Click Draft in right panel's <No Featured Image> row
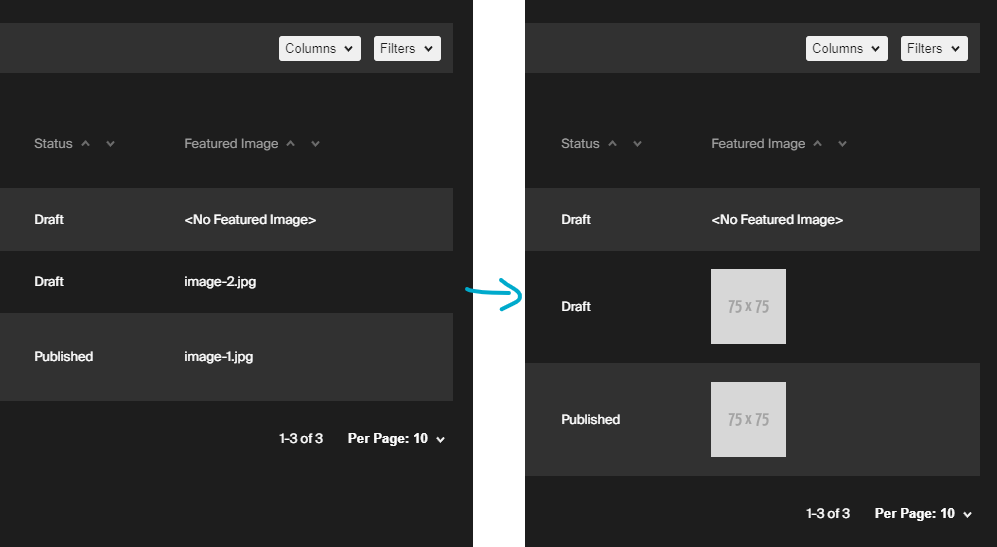 point(576,219)
